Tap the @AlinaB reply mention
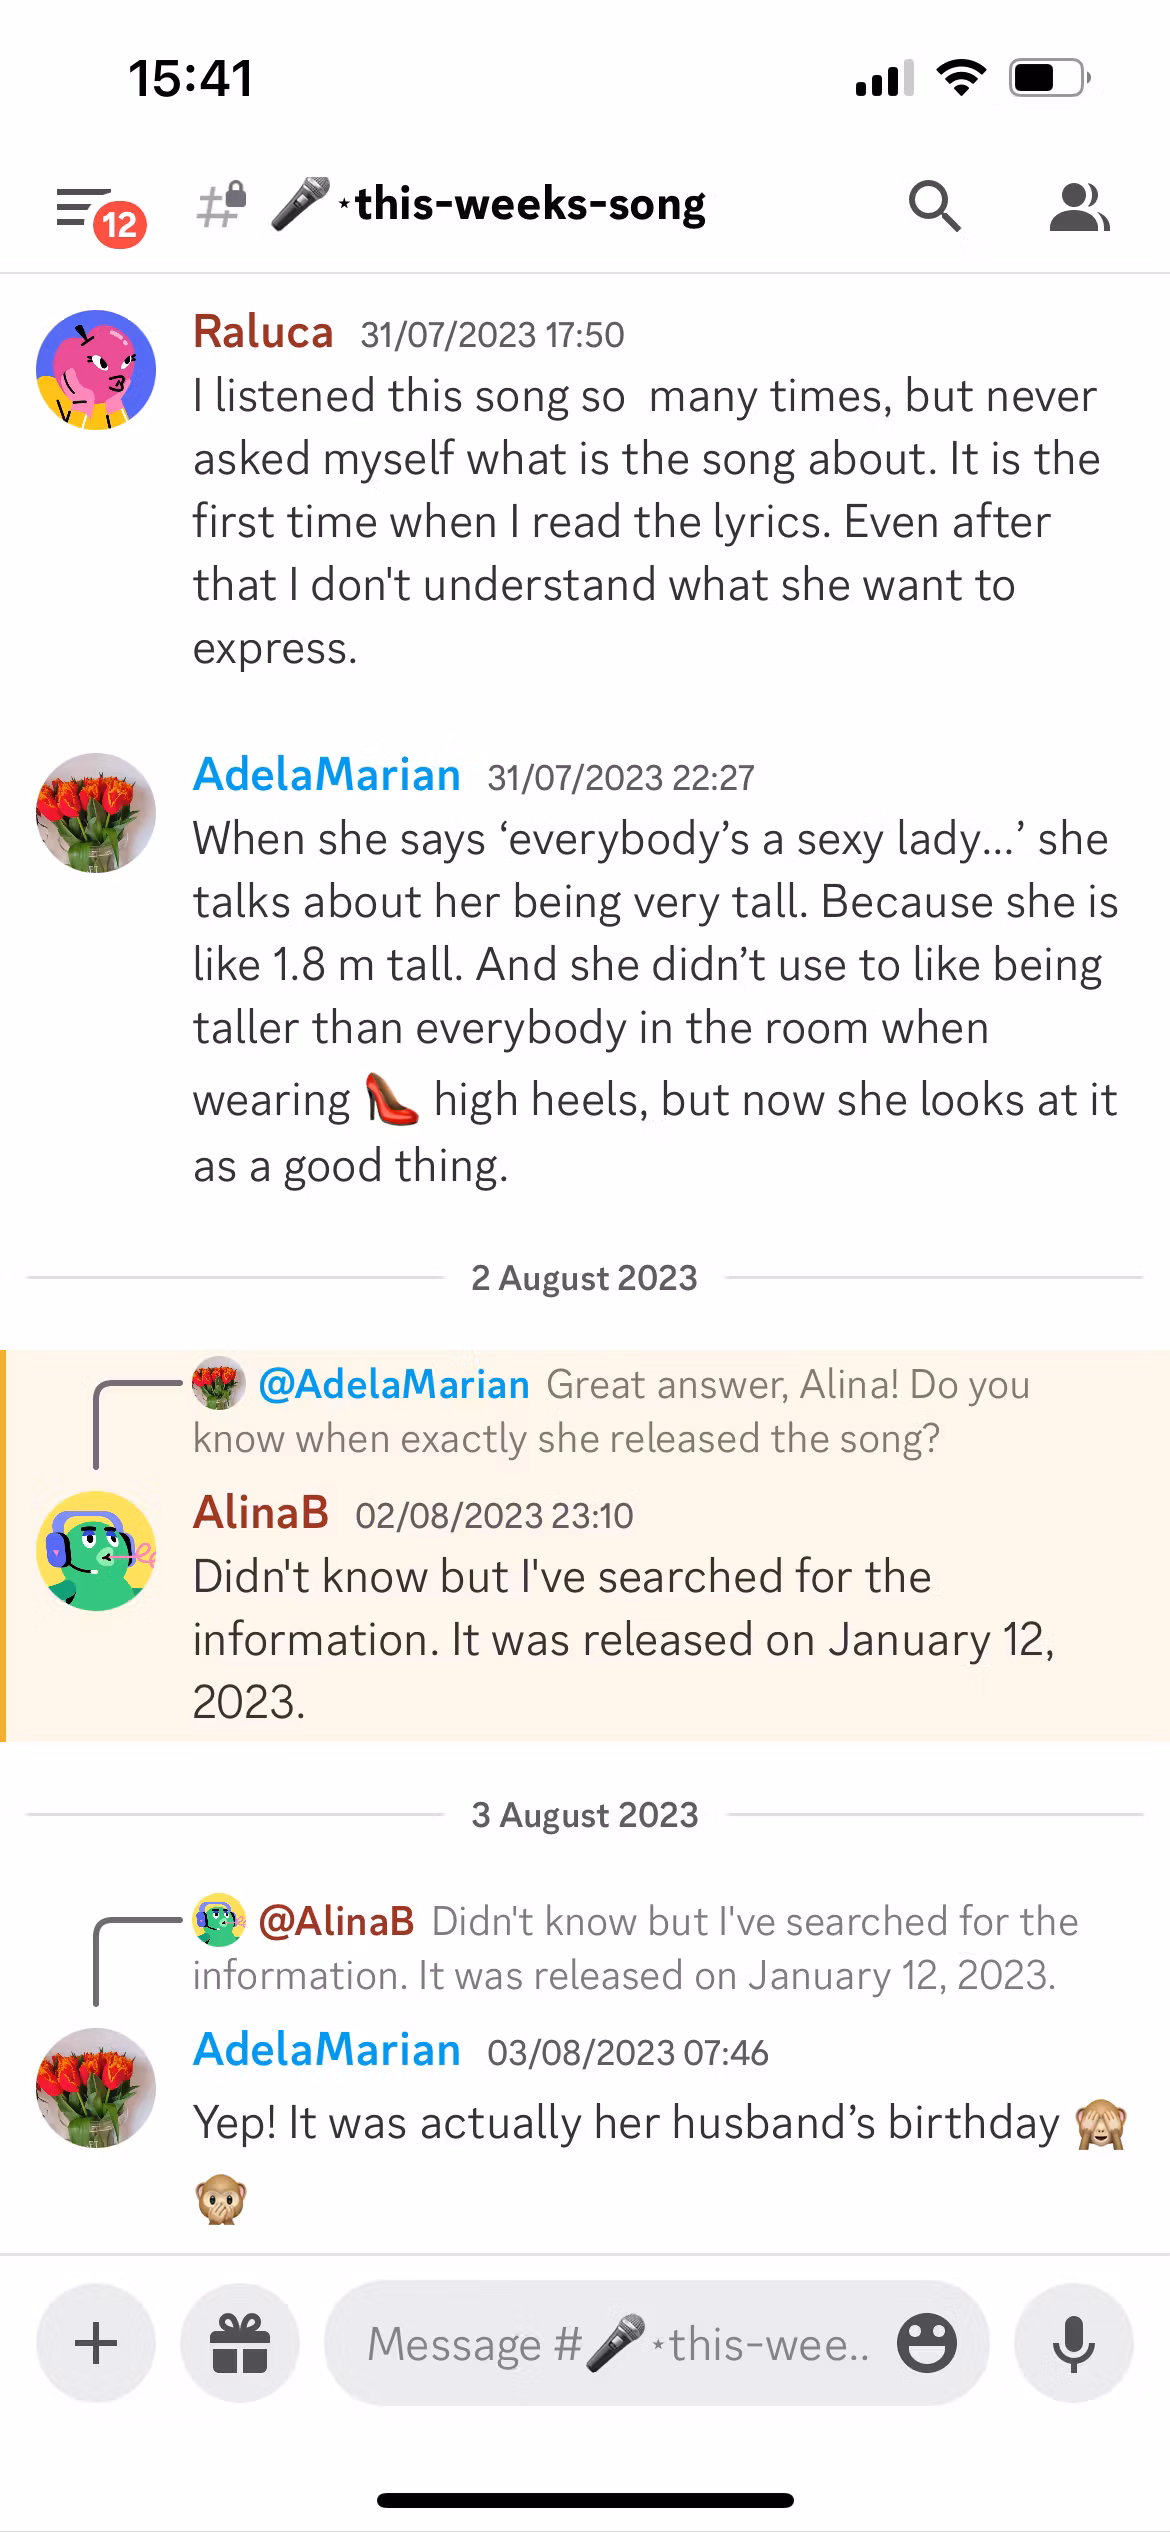Viewport: 1170px width, 2532px height. [336, 1921]
